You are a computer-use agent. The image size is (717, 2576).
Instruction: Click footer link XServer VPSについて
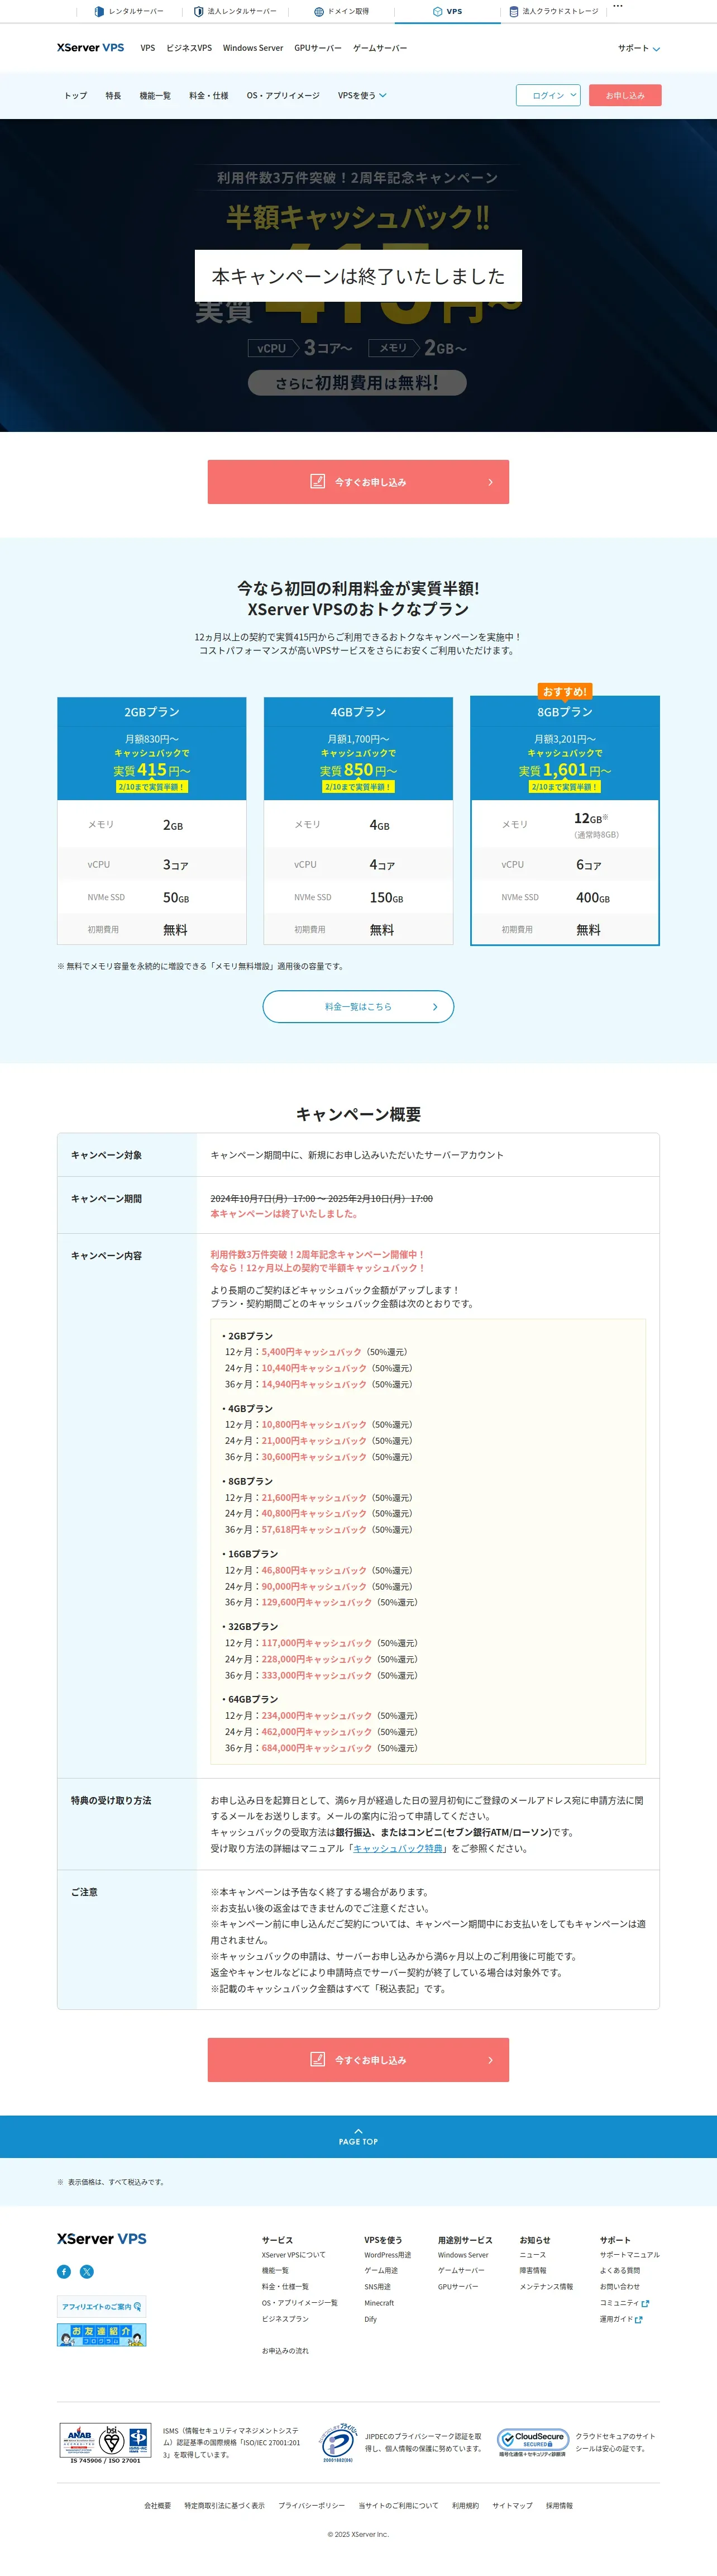click(293, 2255)
